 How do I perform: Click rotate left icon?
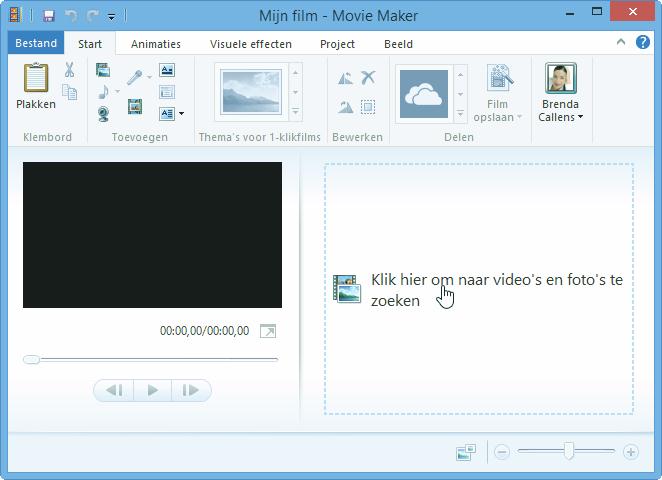[x=345, y=78]
